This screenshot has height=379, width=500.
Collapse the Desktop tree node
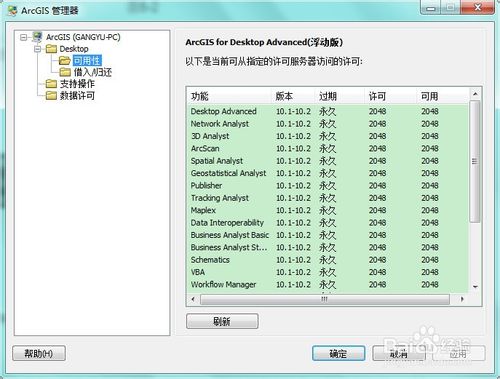[x=37, y=49]
